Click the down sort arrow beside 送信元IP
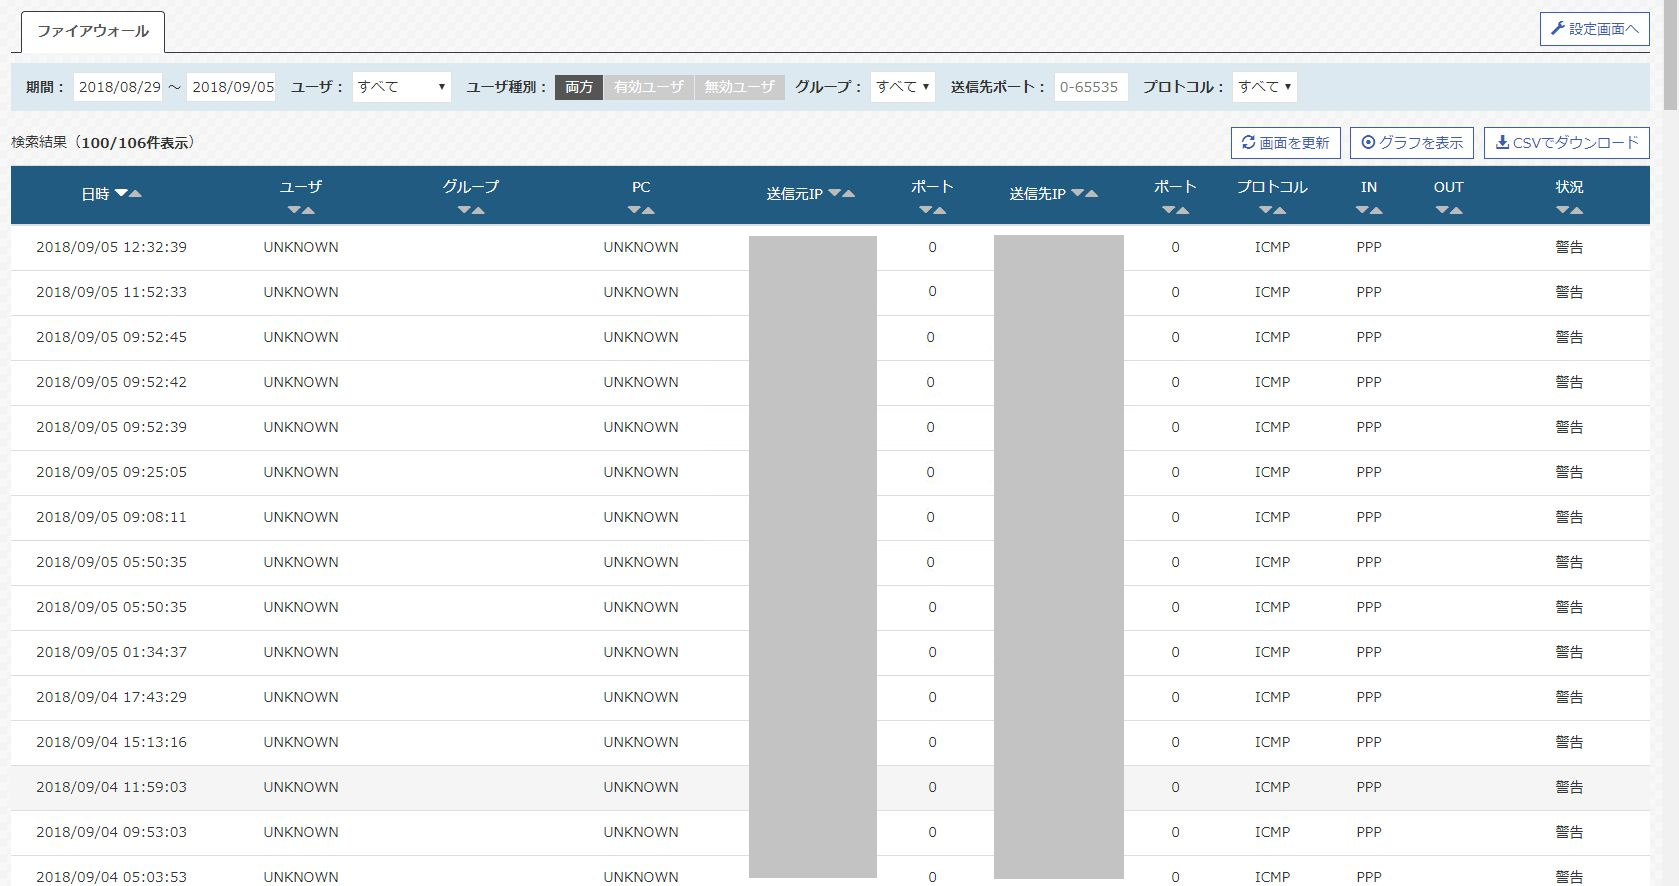The image size is (1679, 886). pos(834,194)
